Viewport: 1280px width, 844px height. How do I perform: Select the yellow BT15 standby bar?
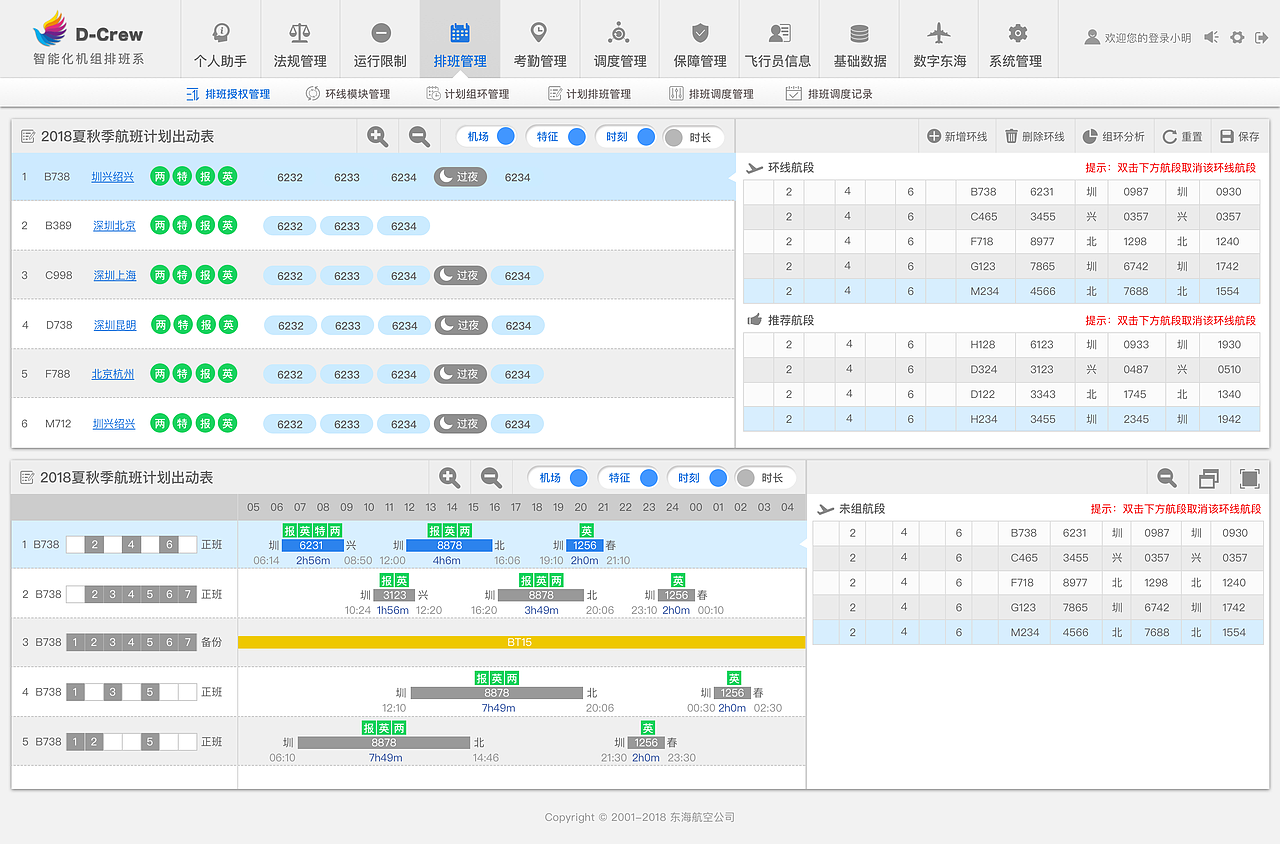pyautogui.click(x=521, y=642)
